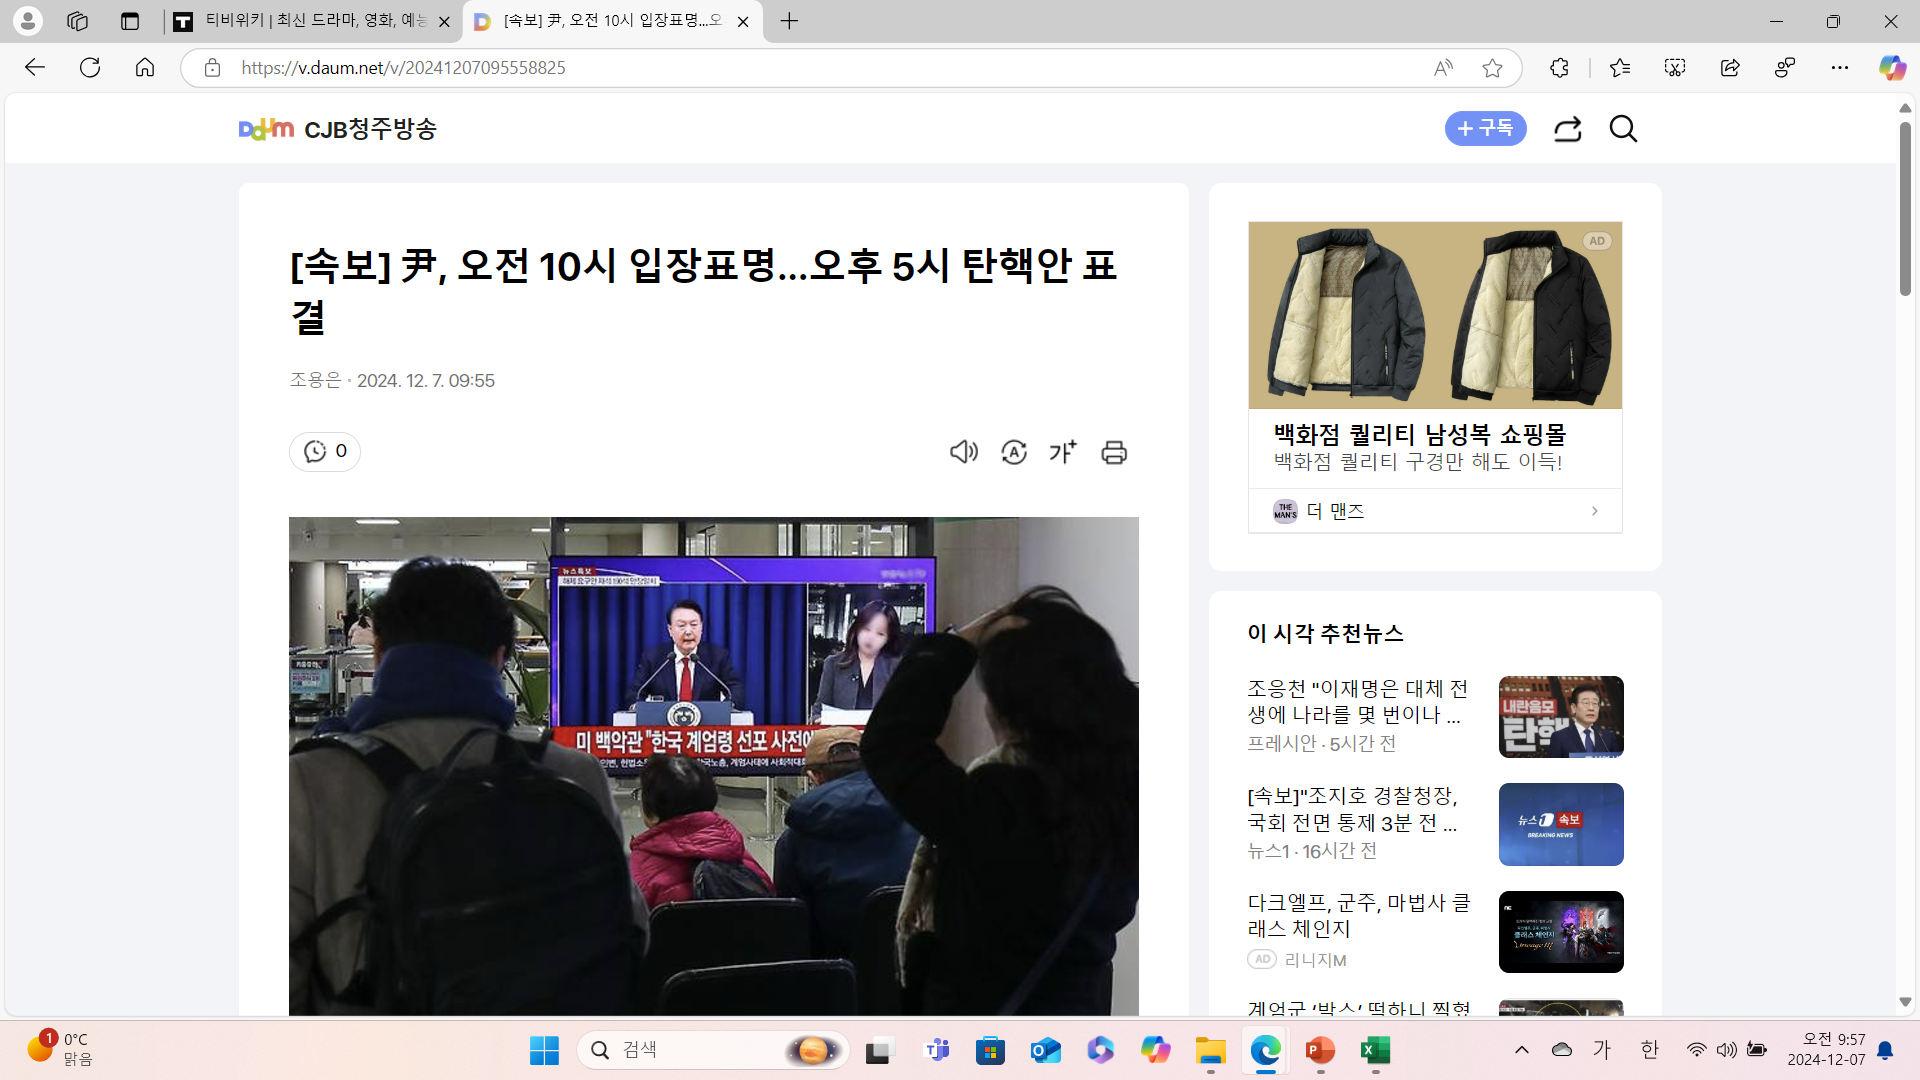1920x1080 pixels.
Task: Click the news photo of TV broadcast
Action: pos(713,765)
